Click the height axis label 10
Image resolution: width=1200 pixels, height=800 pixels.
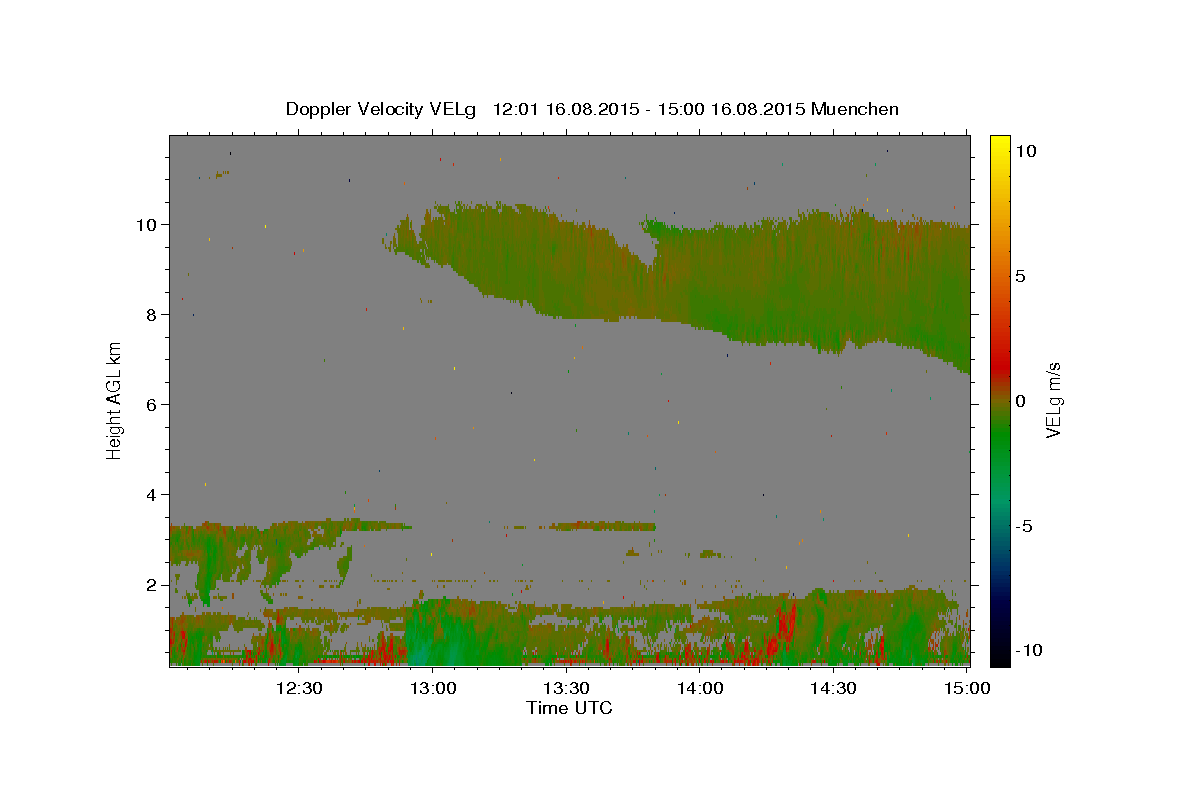(148, 224)
